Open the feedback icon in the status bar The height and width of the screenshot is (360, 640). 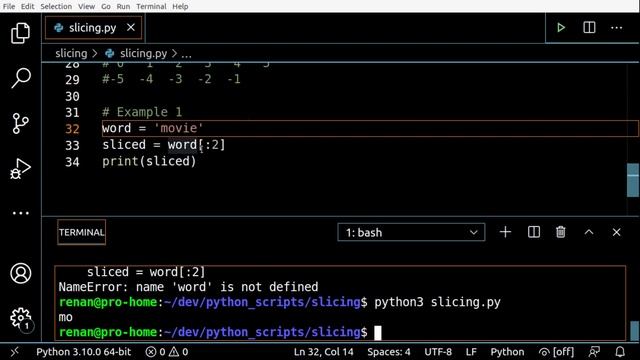click(594, 352)
